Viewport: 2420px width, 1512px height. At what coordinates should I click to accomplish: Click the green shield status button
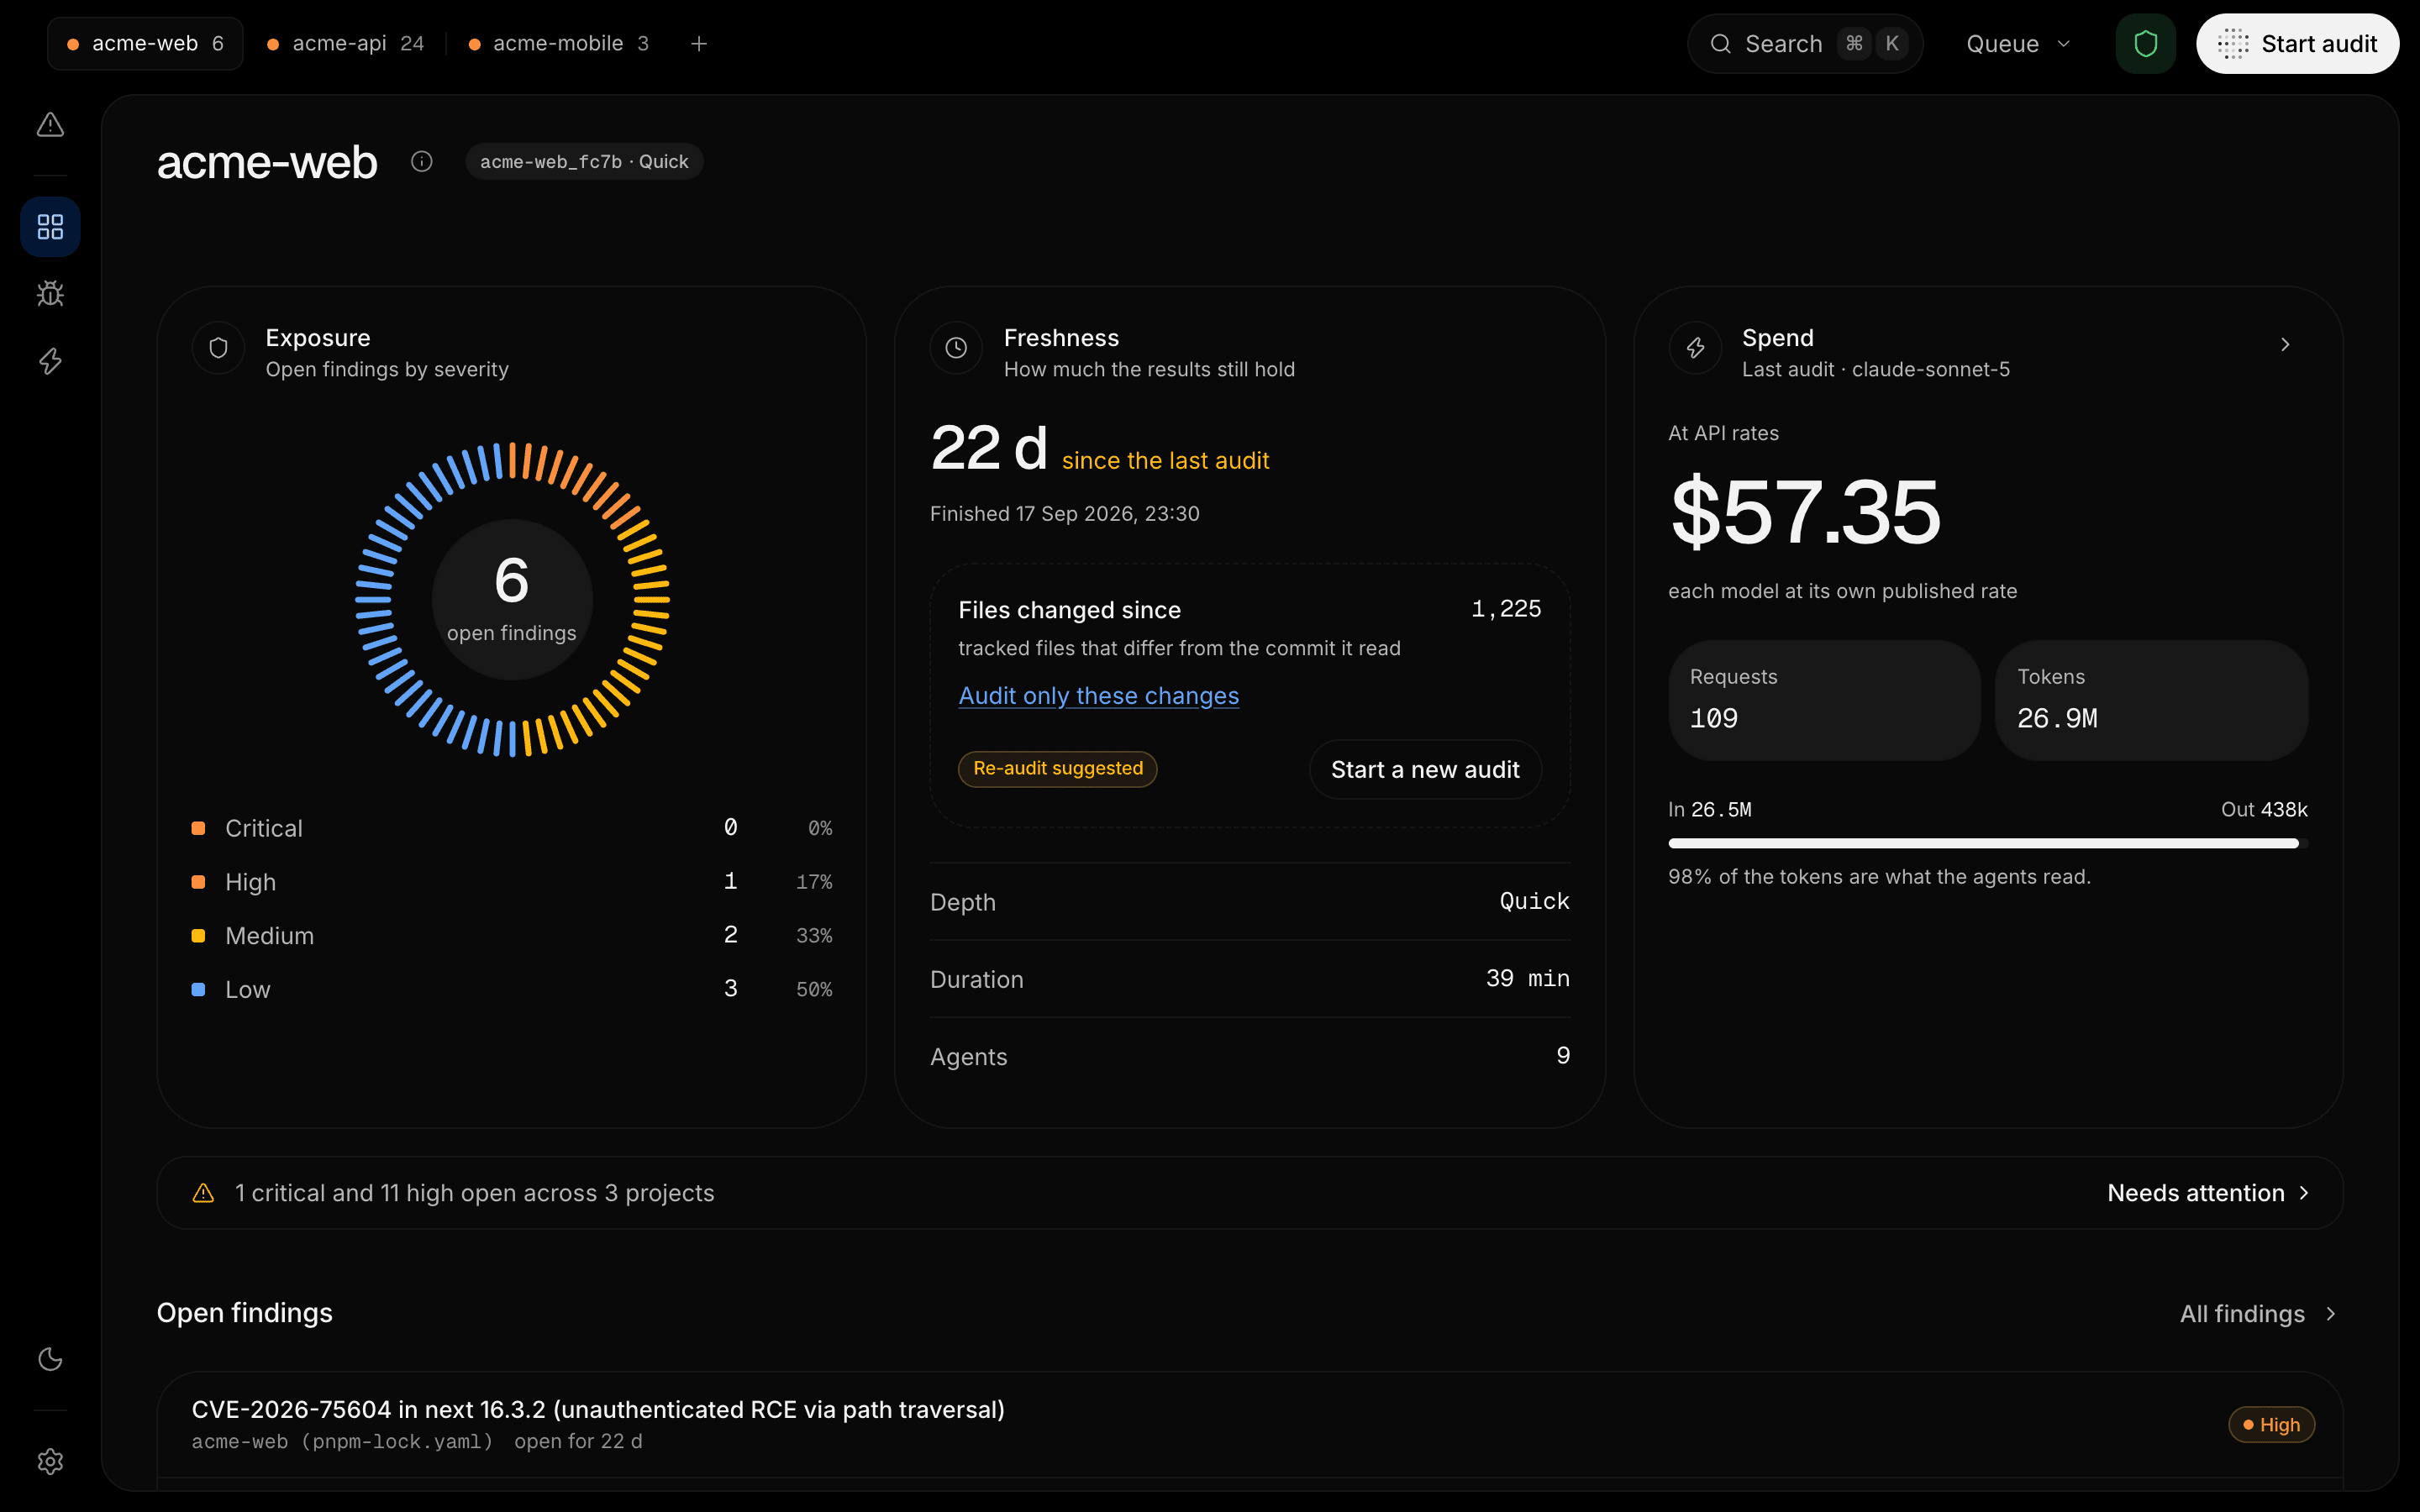tap(2145, 44)
